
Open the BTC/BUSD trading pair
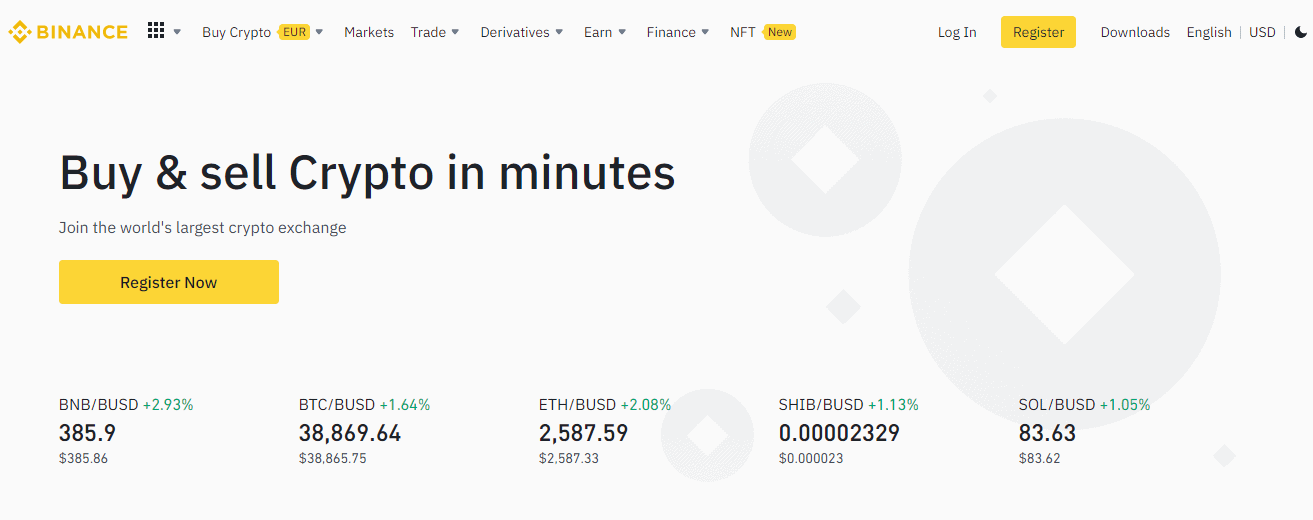pyautogui.click(x=336, y=405)
